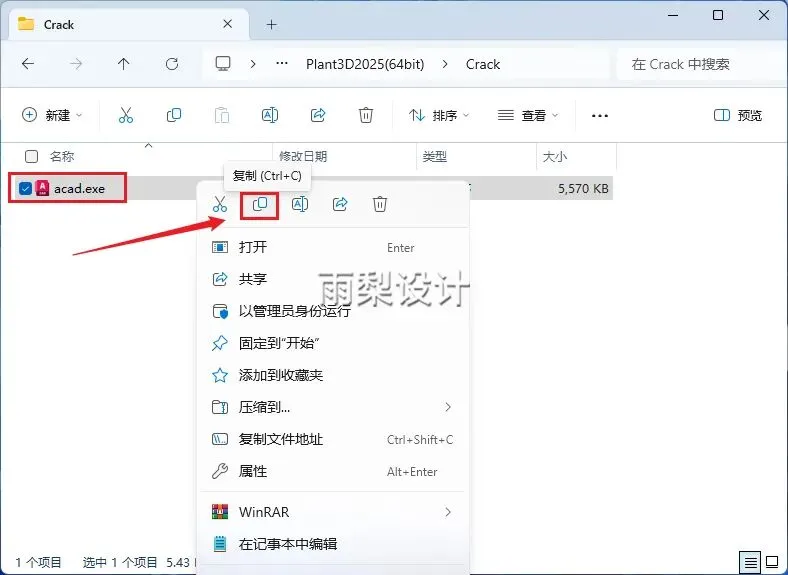Delete via the context menu trash icon
The image size is (788, 575).
tap(380, 204)
